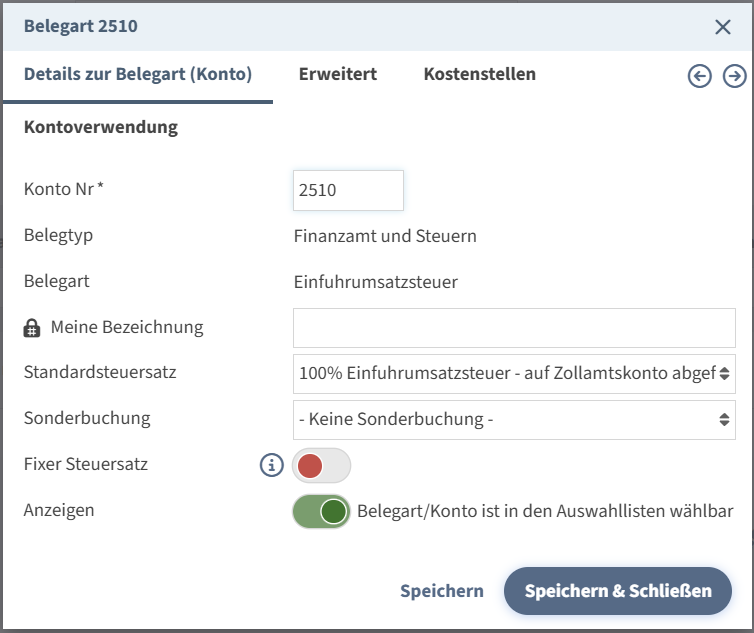
Task: Close the Belegart 2510 dialog
Action: pyautogui.click(x=723, y=27)
